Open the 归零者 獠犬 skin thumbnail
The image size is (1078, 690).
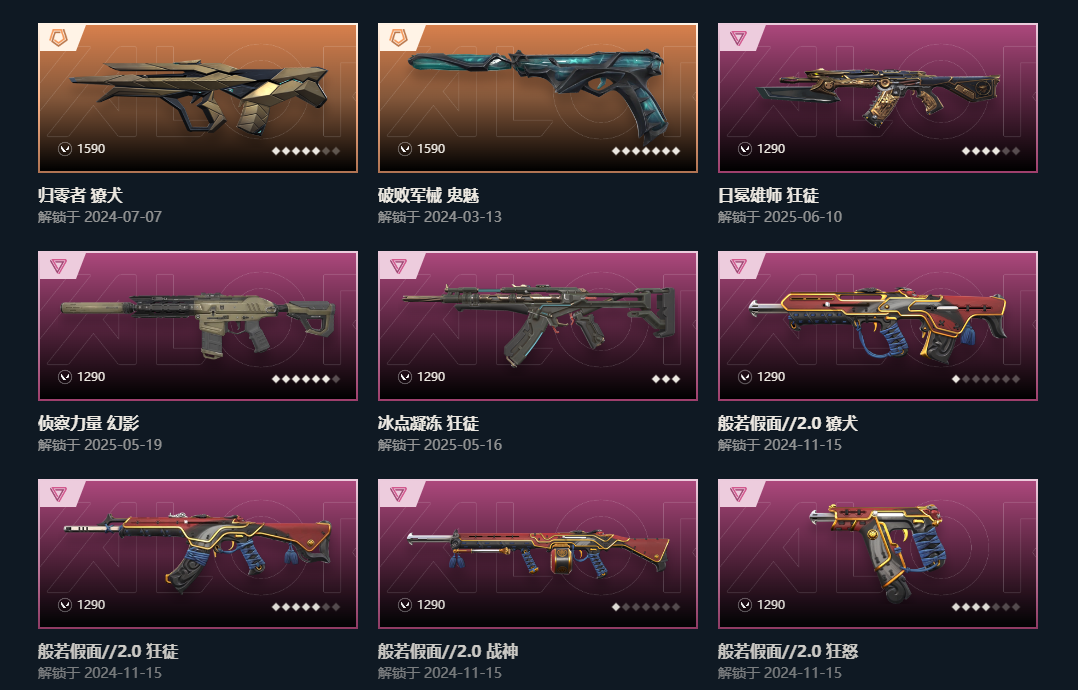point(198,98)
